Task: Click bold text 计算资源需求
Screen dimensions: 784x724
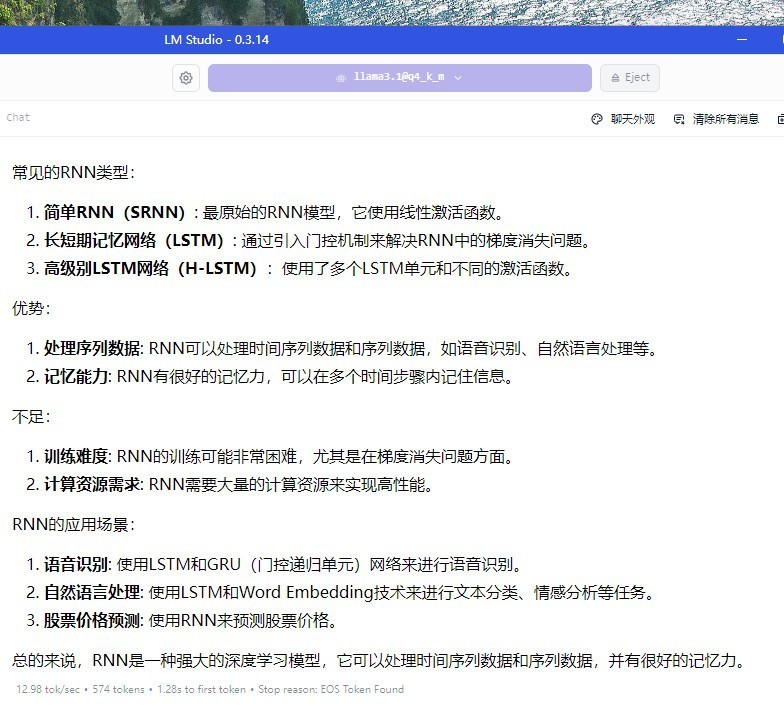Action: pyautogui.click(x=94, y=484)
